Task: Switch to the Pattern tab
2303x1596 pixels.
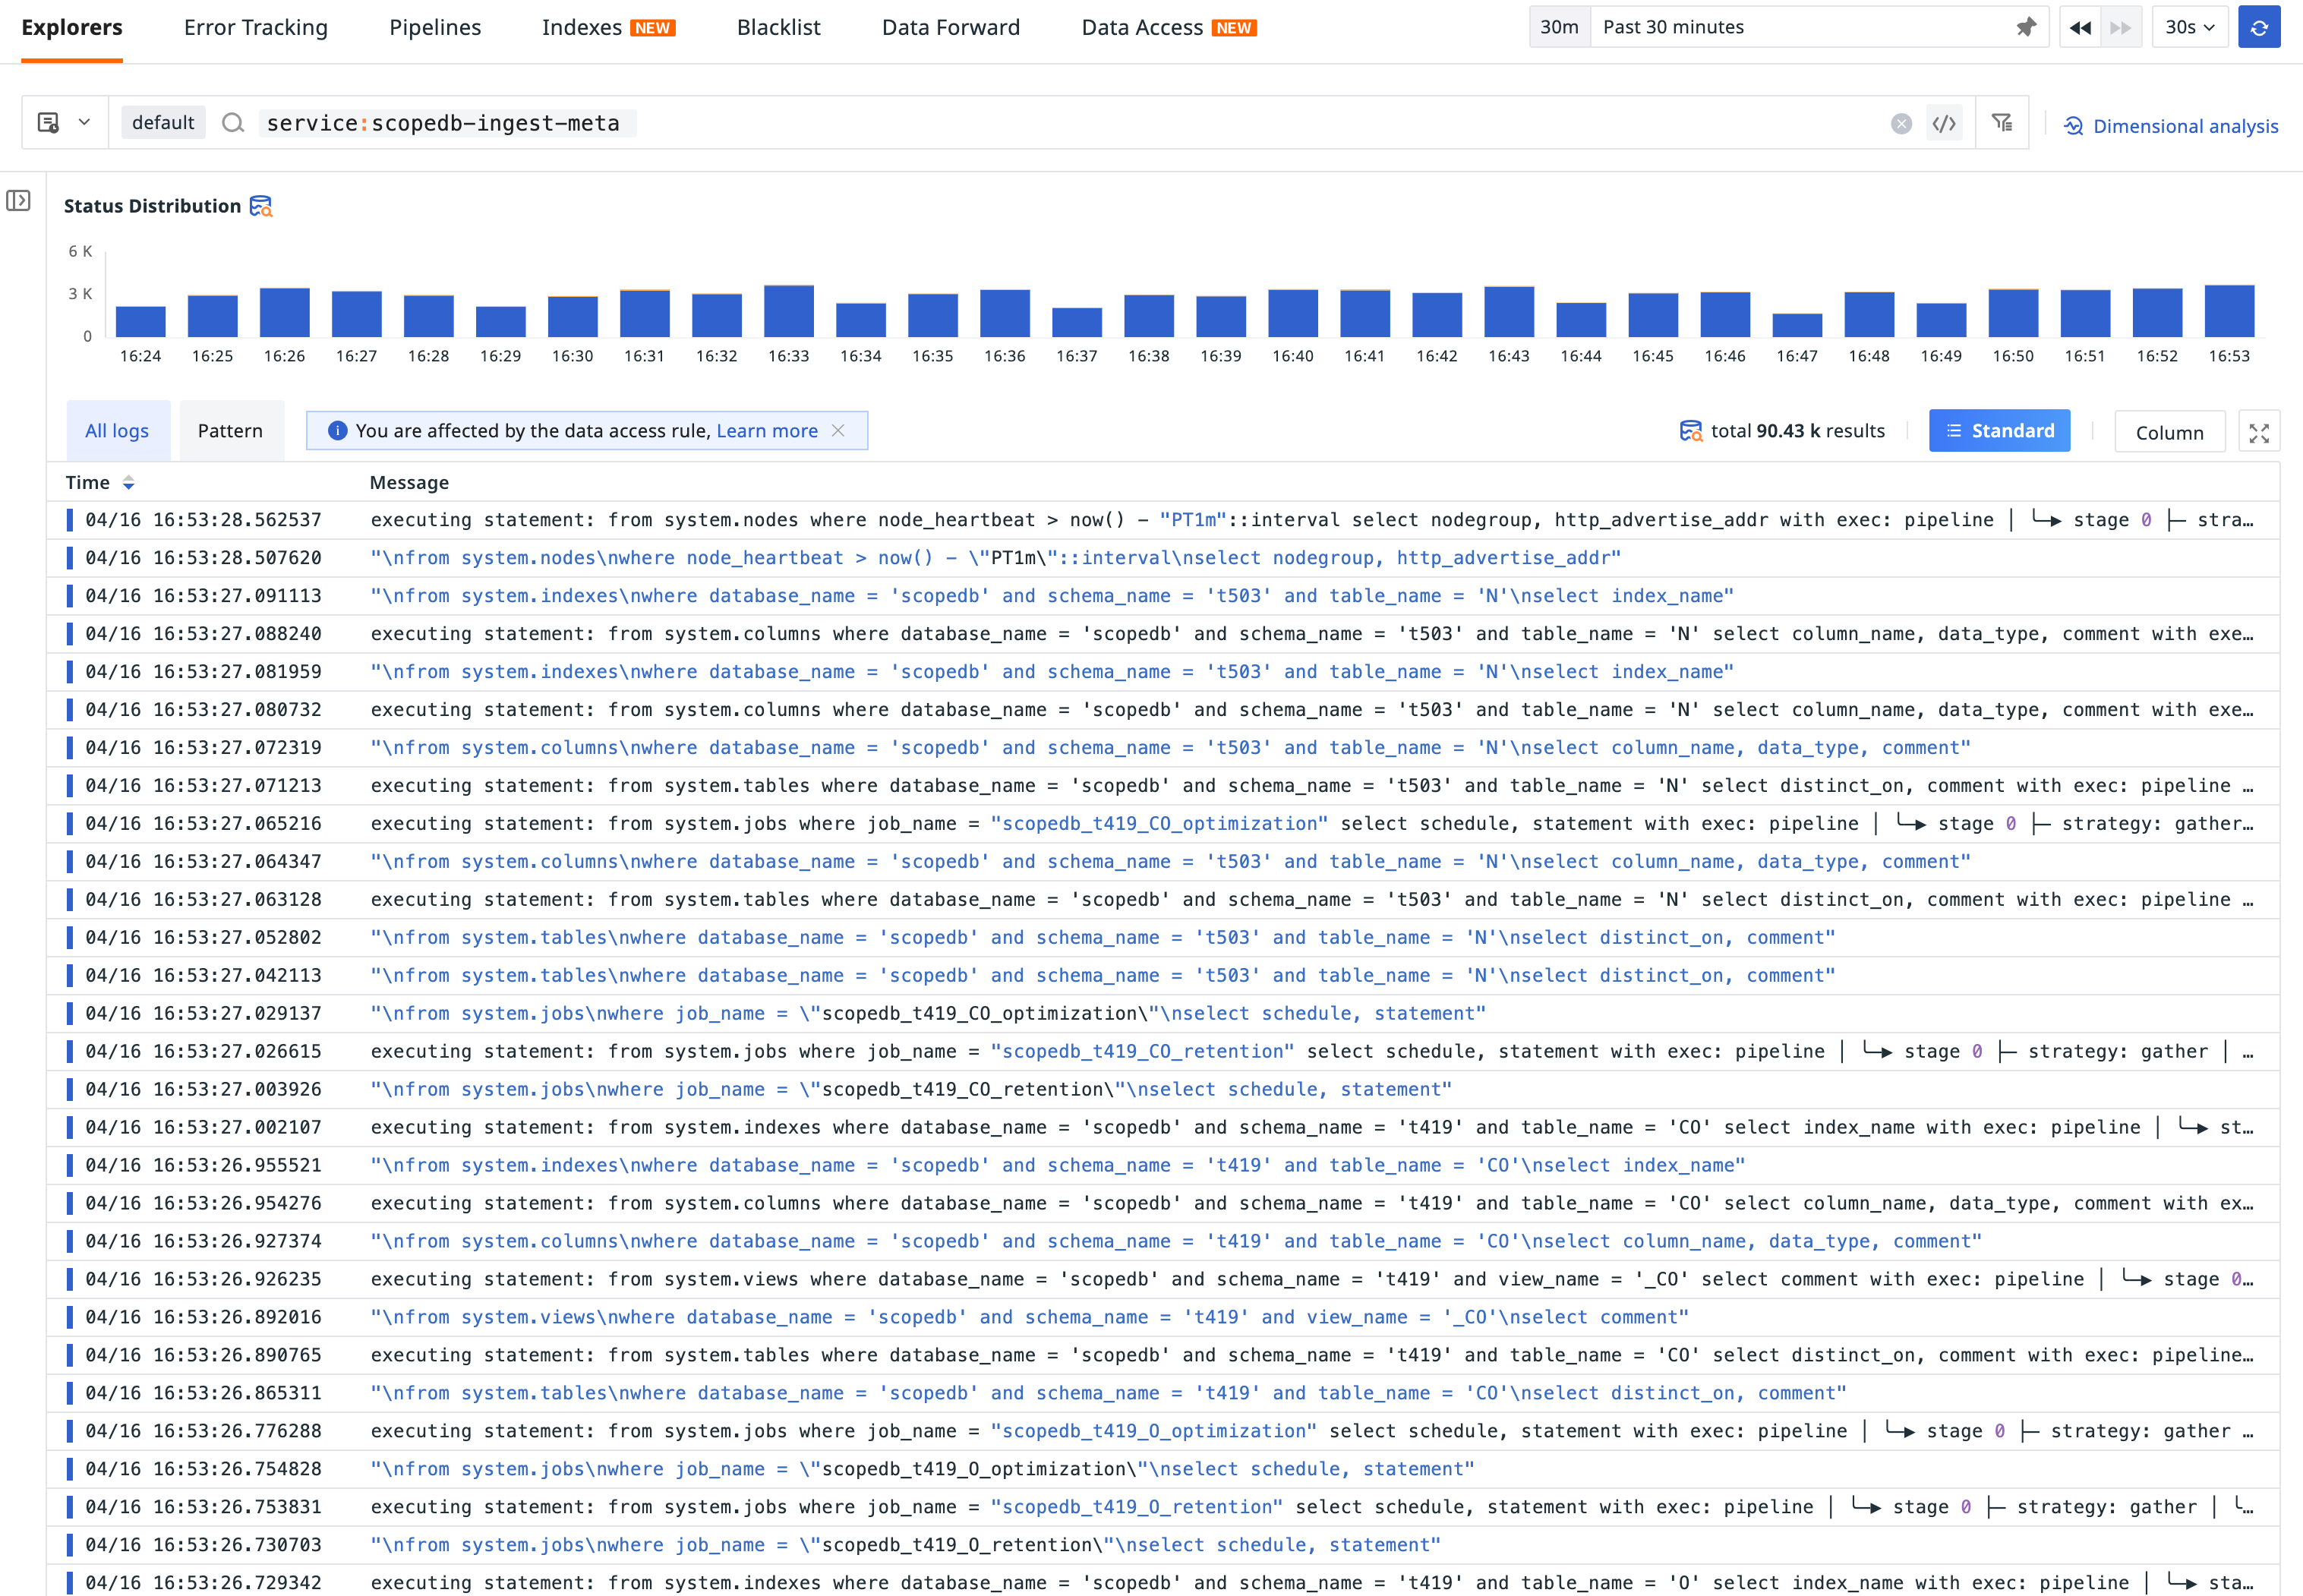Action: 230,431
